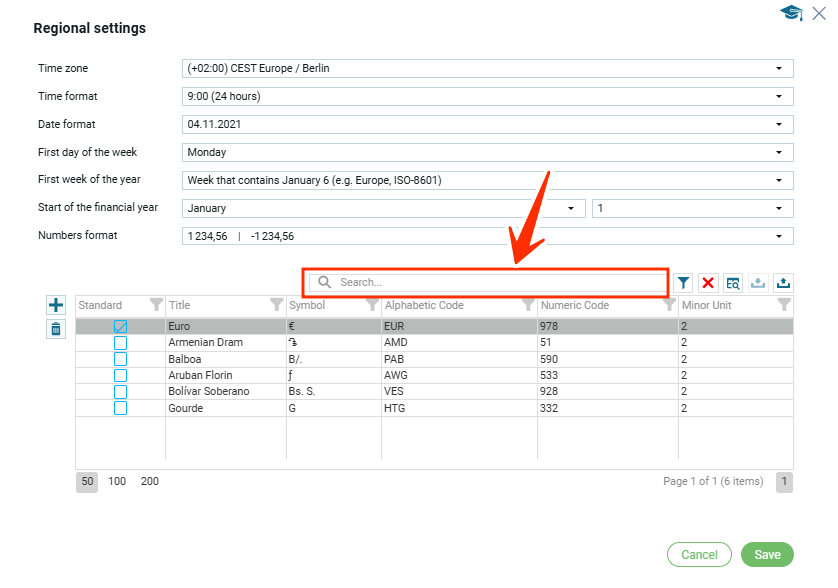
Task: Select 200 items per page
Action: tap(150, 482)
